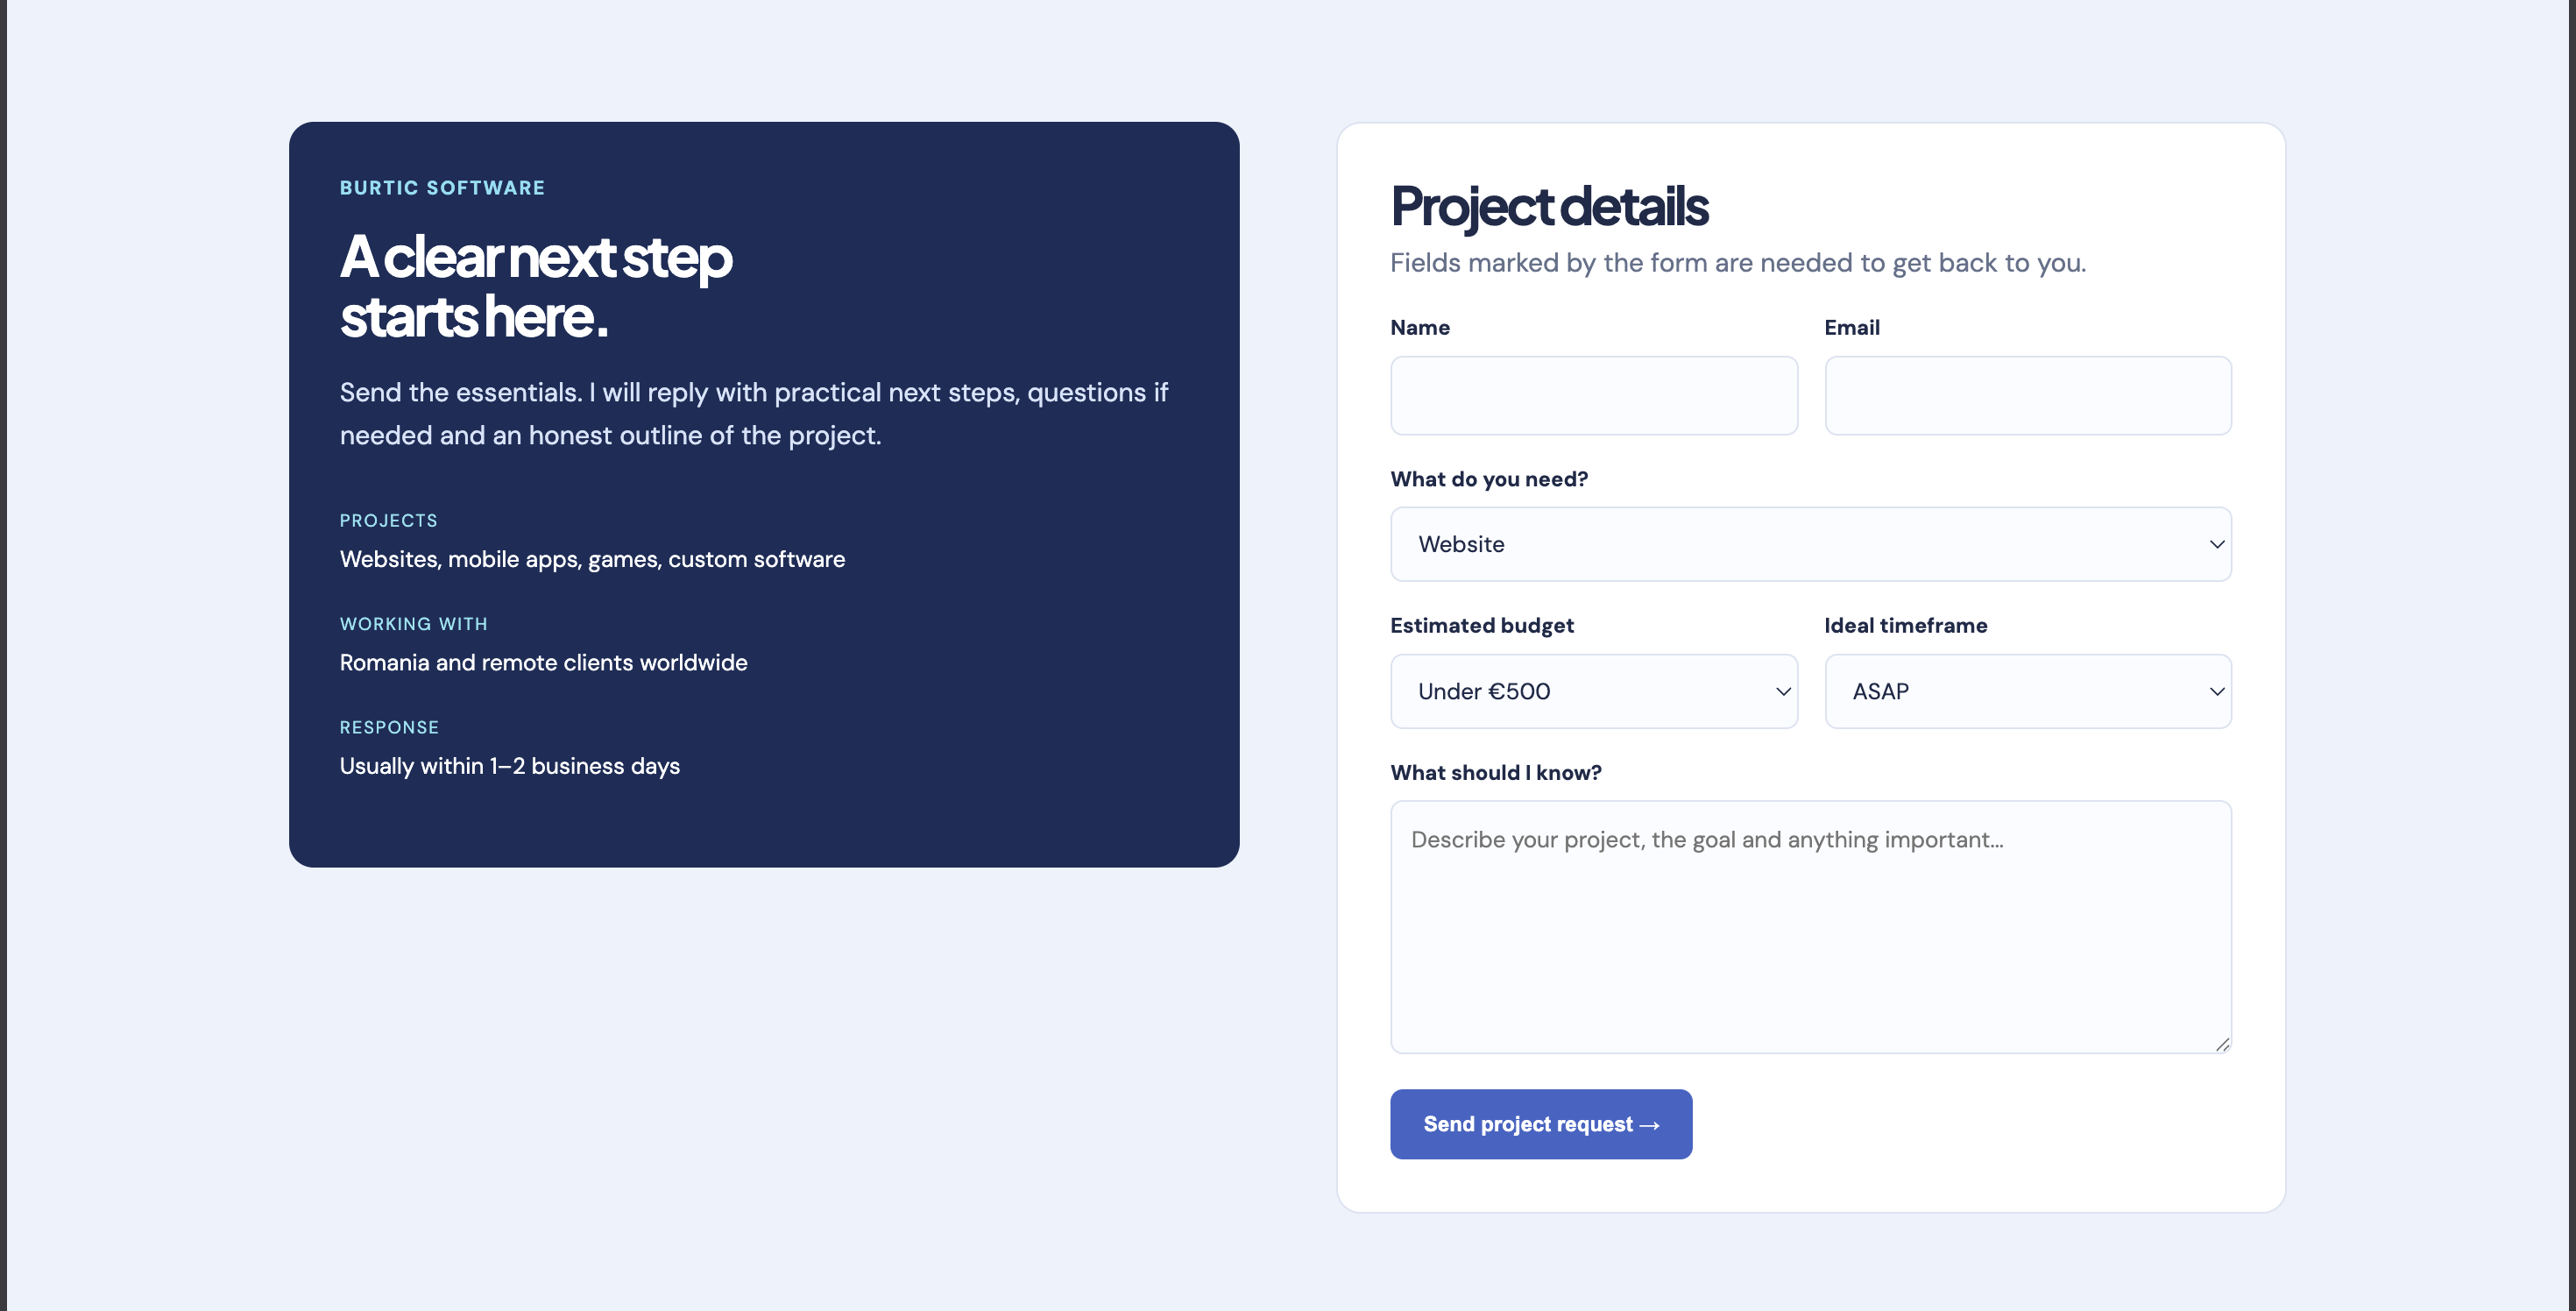Screen dimensions: 2576x1311
Task: Click the BURTIC SOFTWARE brand text
Action: click(x=442, y=188)
